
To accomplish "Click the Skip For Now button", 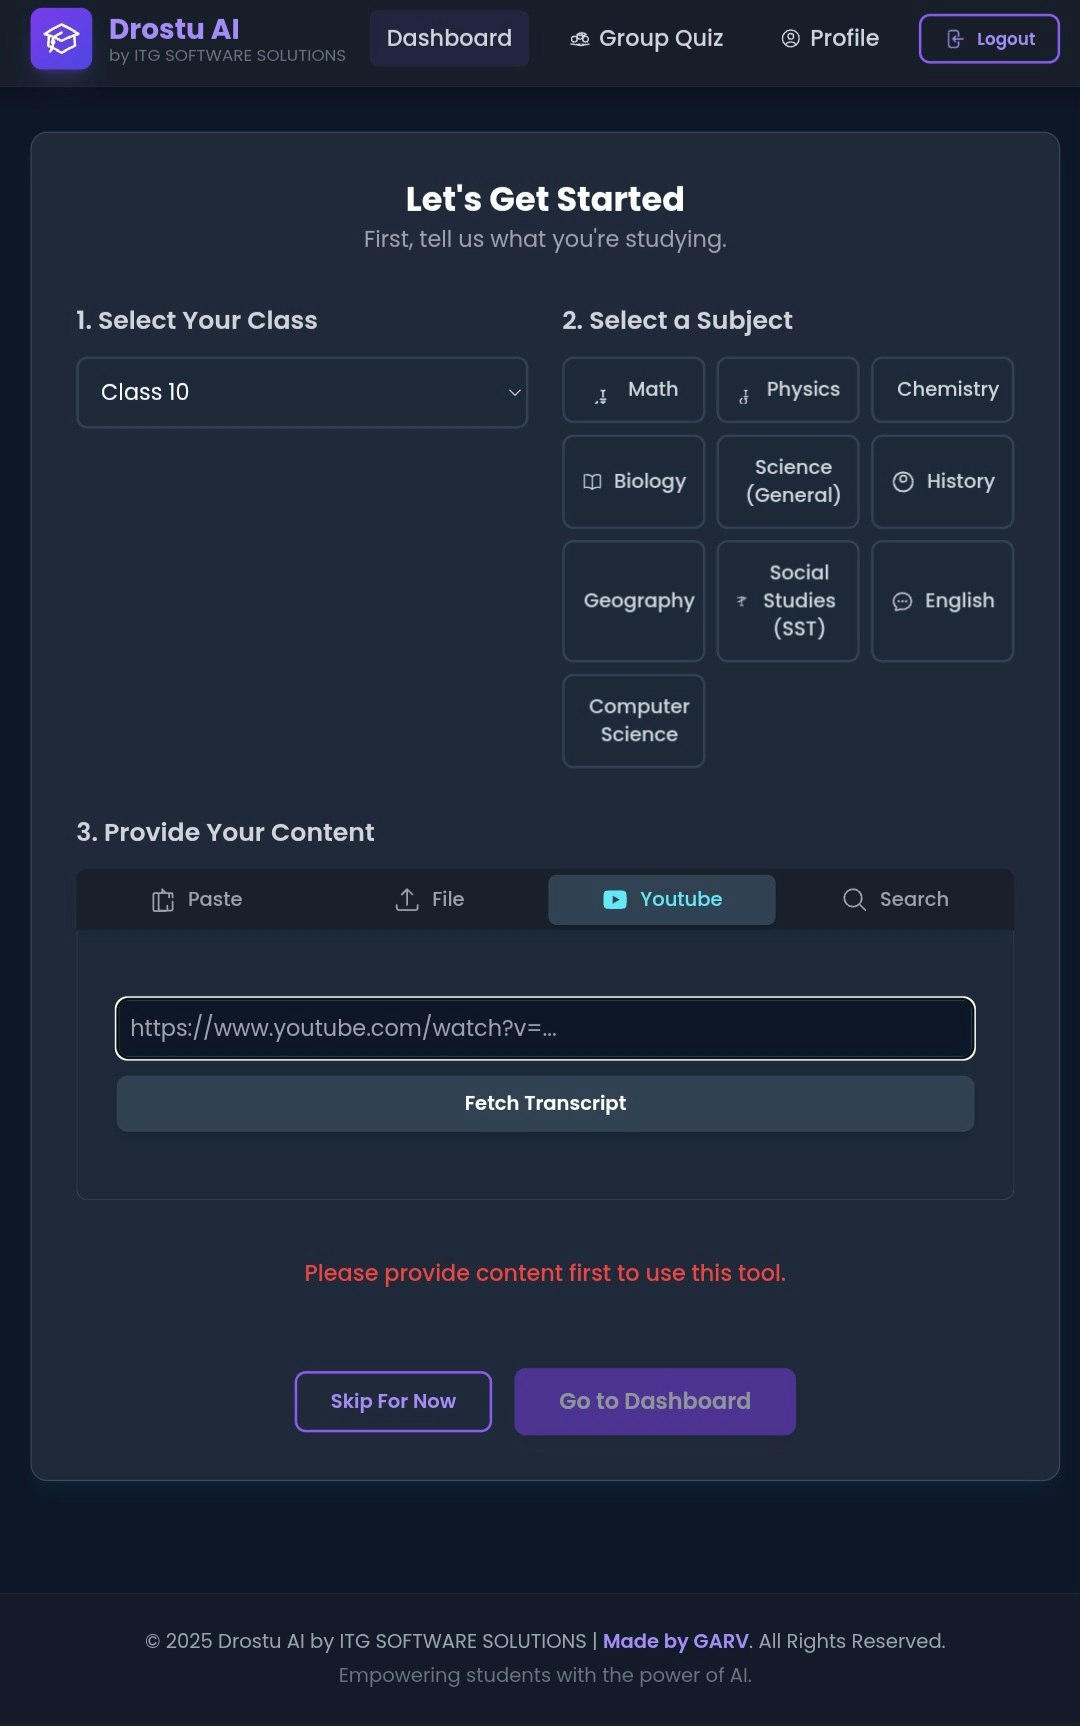I will tap(393, 1402).
